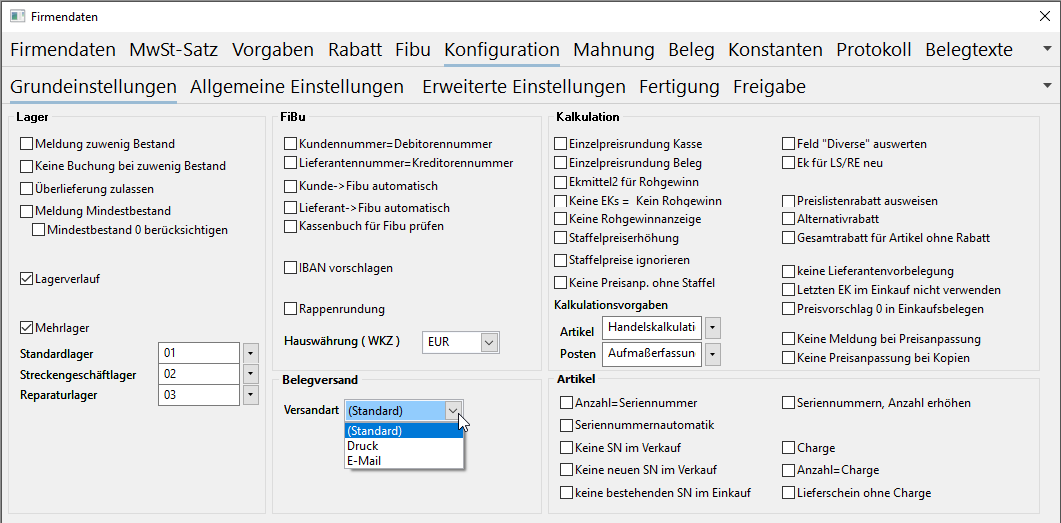Check Lieferschein ohne Charge

pos(788,493)
